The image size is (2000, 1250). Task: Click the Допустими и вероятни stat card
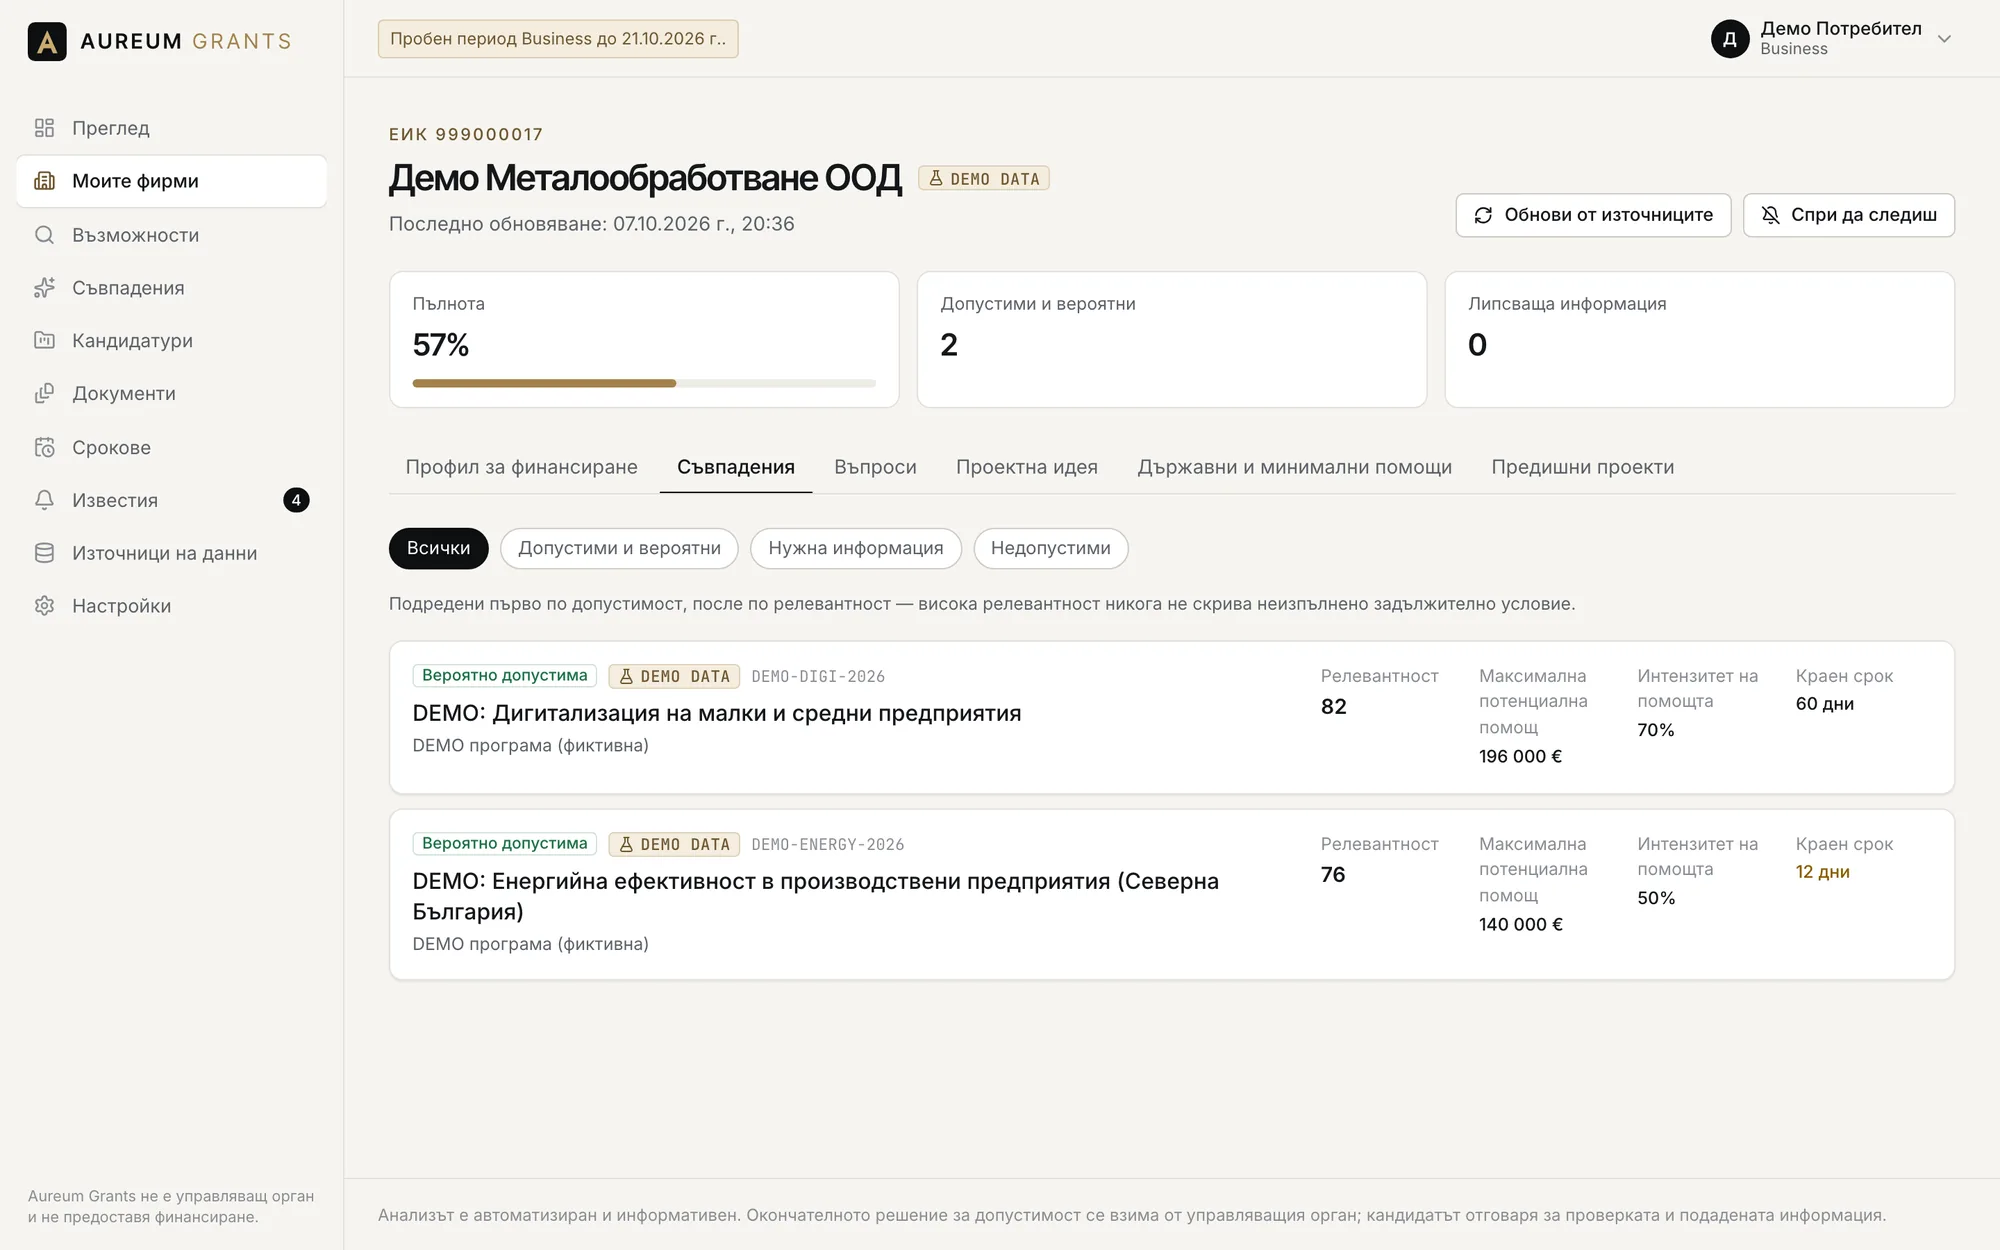(x=1171, y=339)
